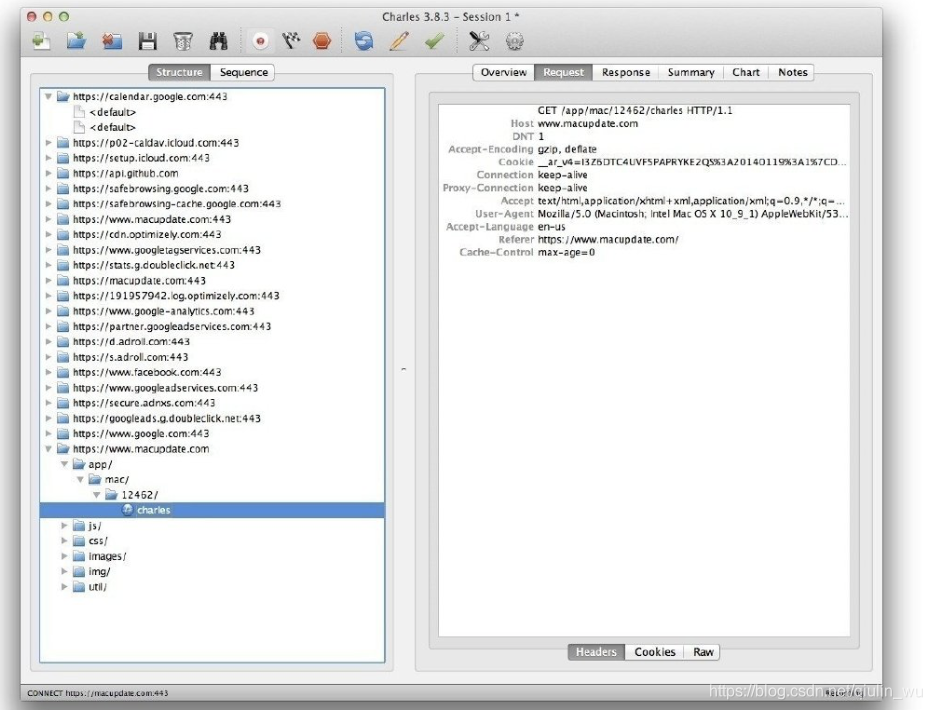Click the Host header value www.macupdate.com
Screen dimensions: 932x710
[x=587, y=124]
